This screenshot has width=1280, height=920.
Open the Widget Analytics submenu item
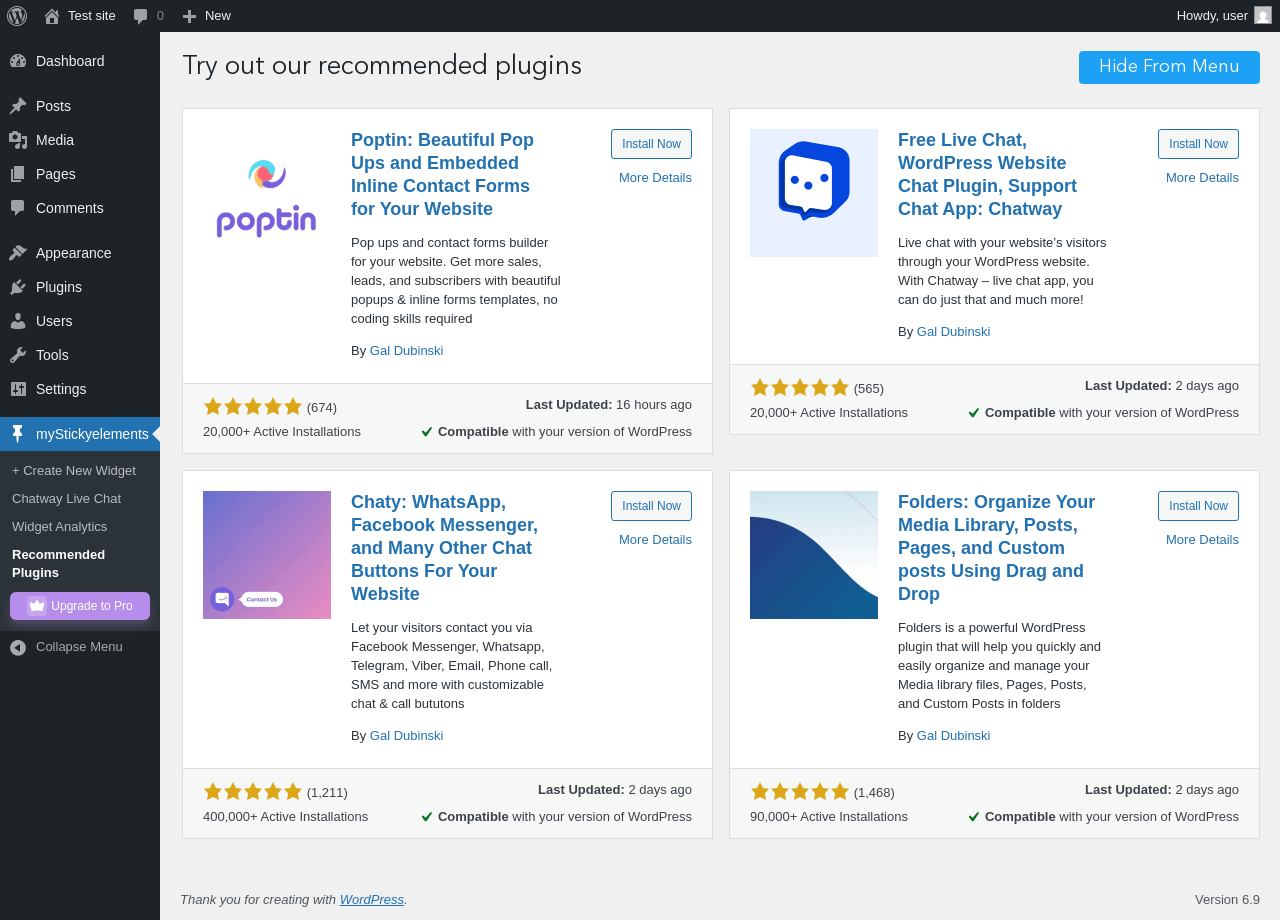[59, 527]
